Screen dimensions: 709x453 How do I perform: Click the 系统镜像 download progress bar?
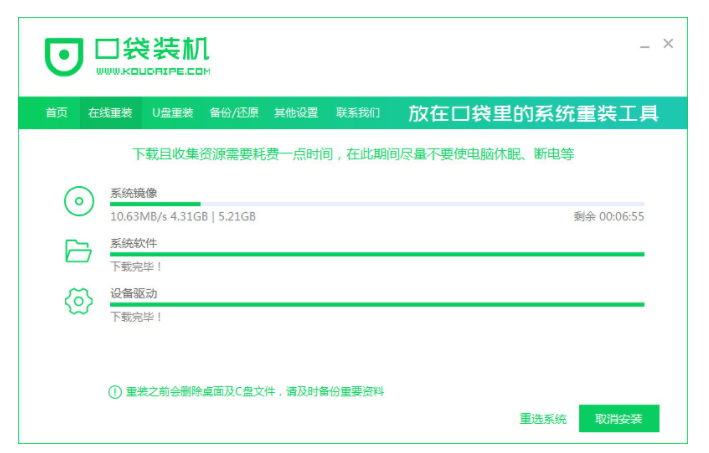(377, 204)
